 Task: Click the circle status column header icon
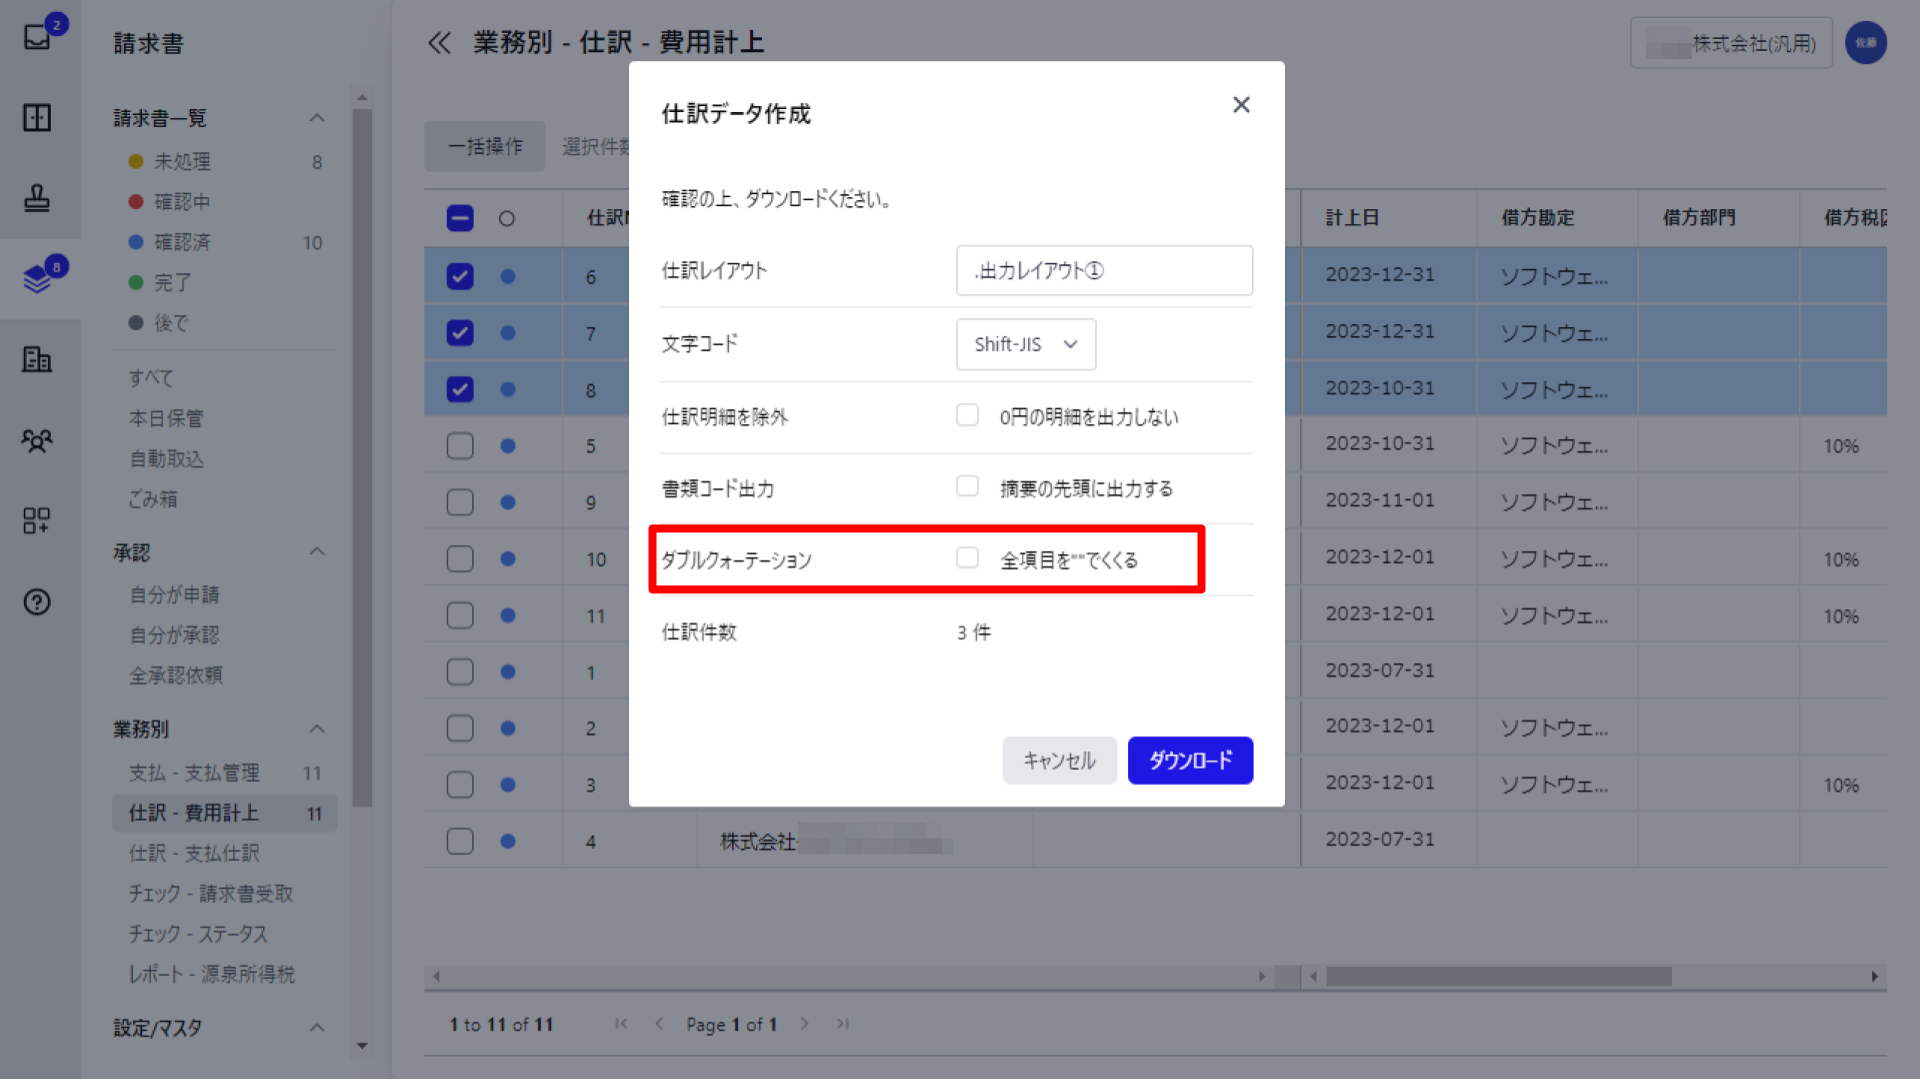pos(507,219)
